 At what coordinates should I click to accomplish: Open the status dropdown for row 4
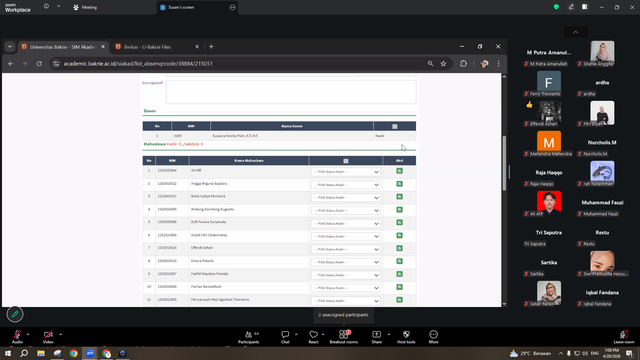point(346,211)
